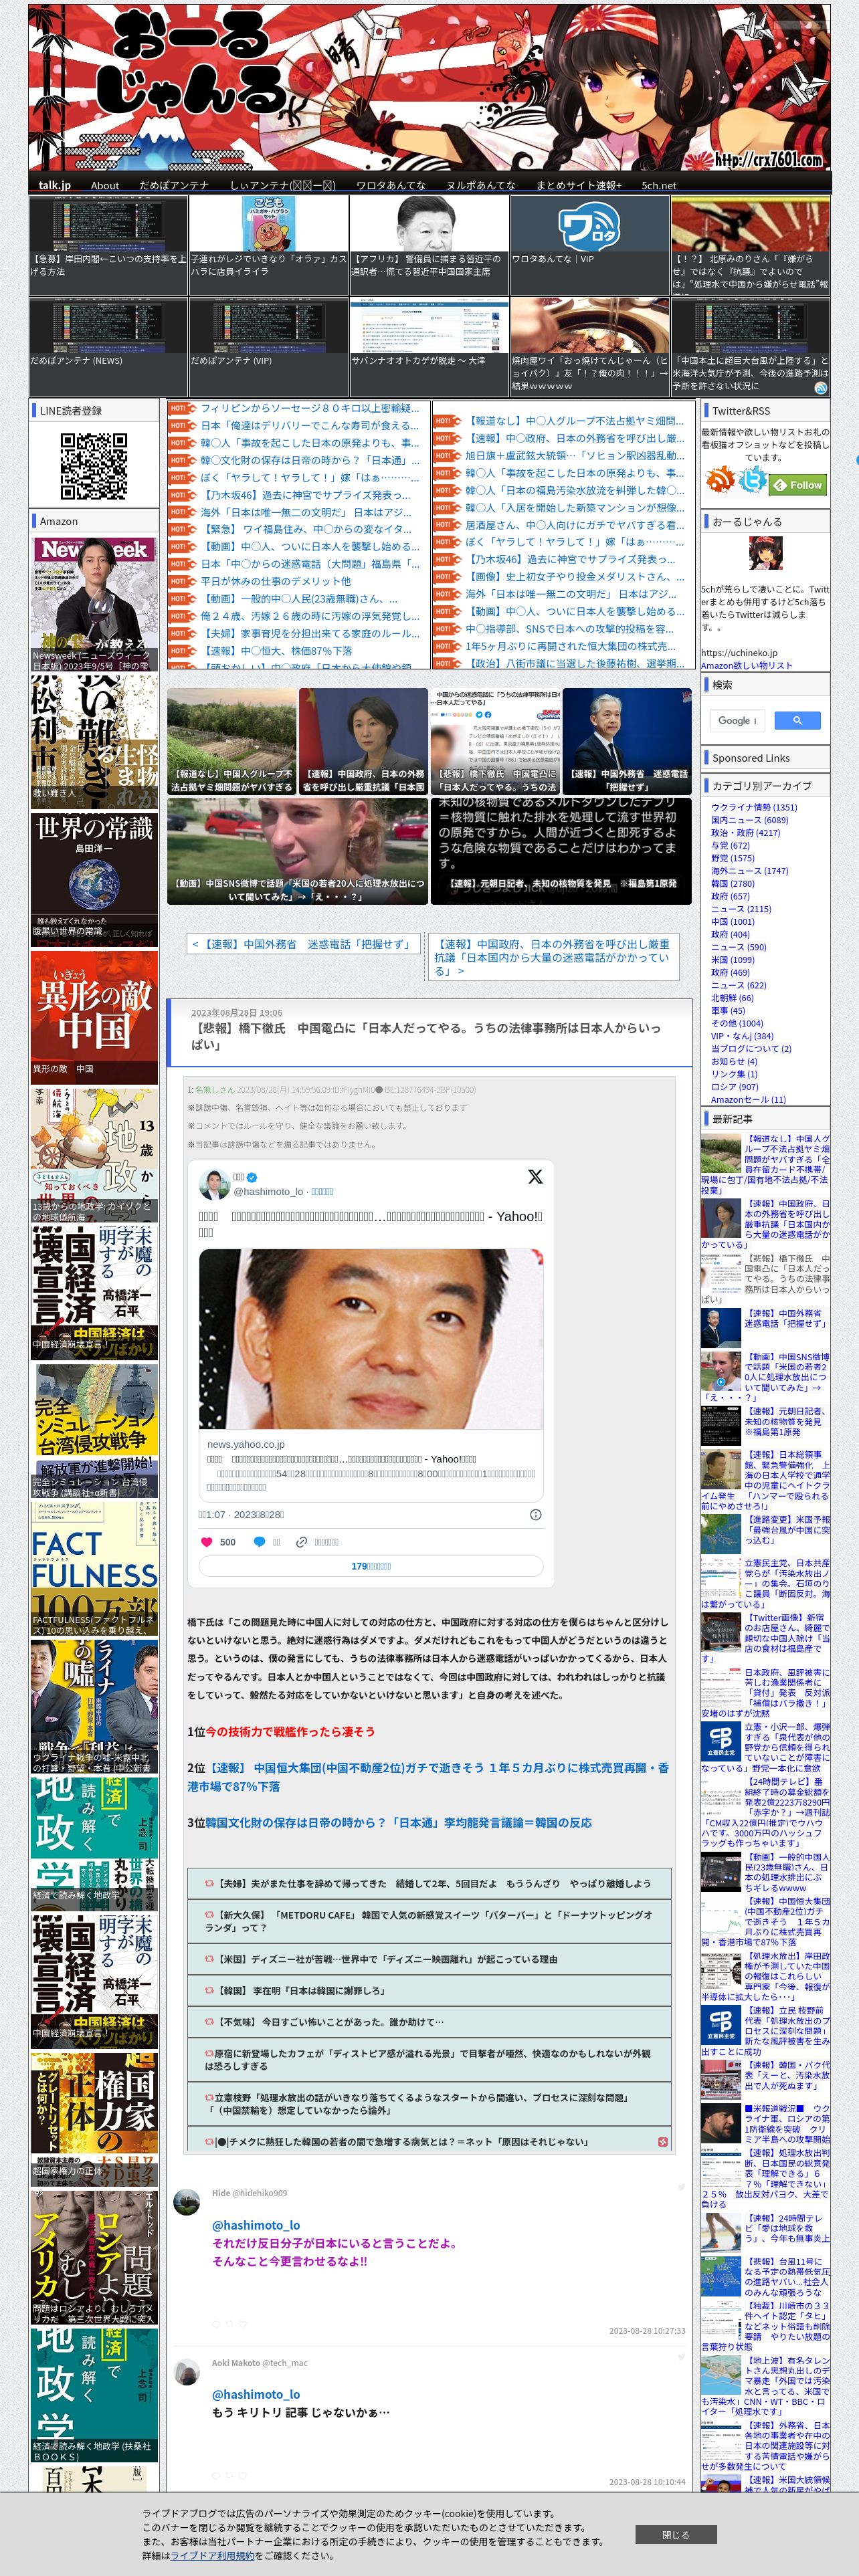This screenshot has height=2576, width=859.
Task: Open related link 【夫婦】夫がまた仕事を辞めて帰ってきた
Action: coord(429,1883)
